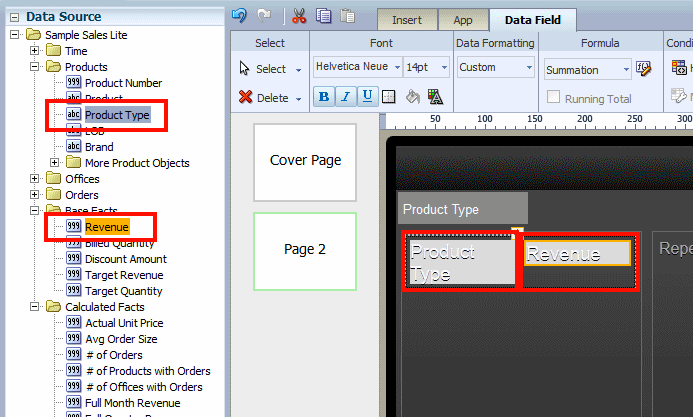Collapse the Base Facts folder
Viewport: 693px width, 417px height.
click(x=34, y=210)
